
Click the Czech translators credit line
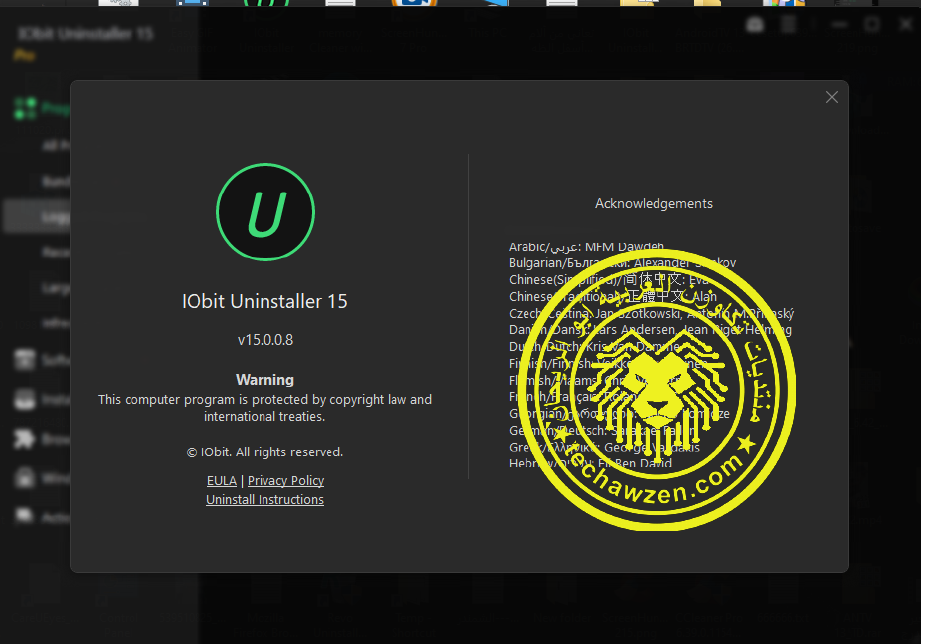tap(651, 313)
